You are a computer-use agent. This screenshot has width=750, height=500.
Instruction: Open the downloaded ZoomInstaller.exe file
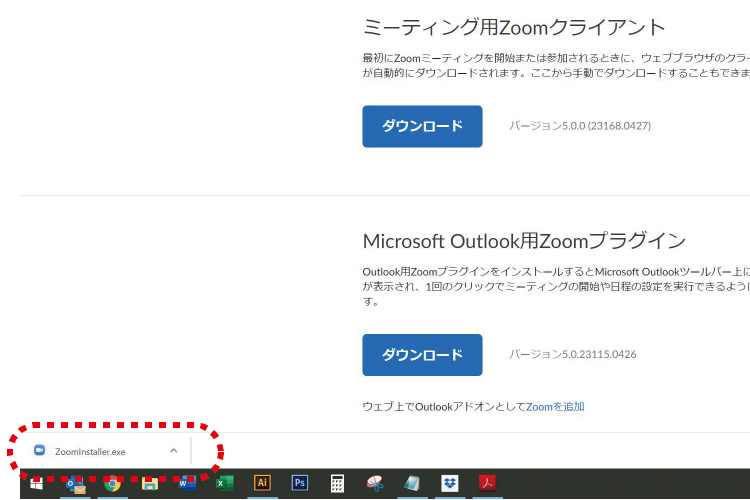point(90,452)
